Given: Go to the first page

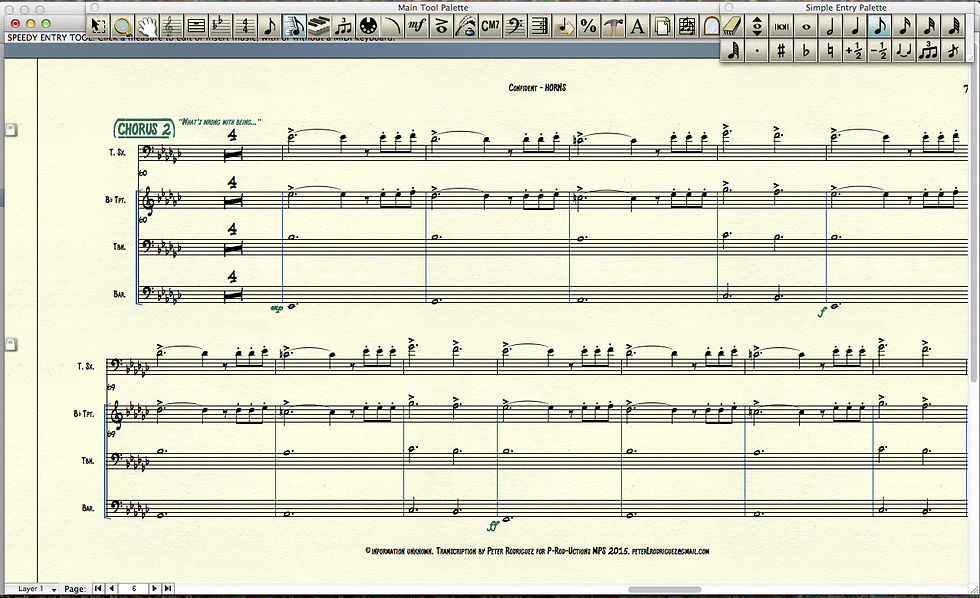Looking at the screenshot, I should click(98, 588).
